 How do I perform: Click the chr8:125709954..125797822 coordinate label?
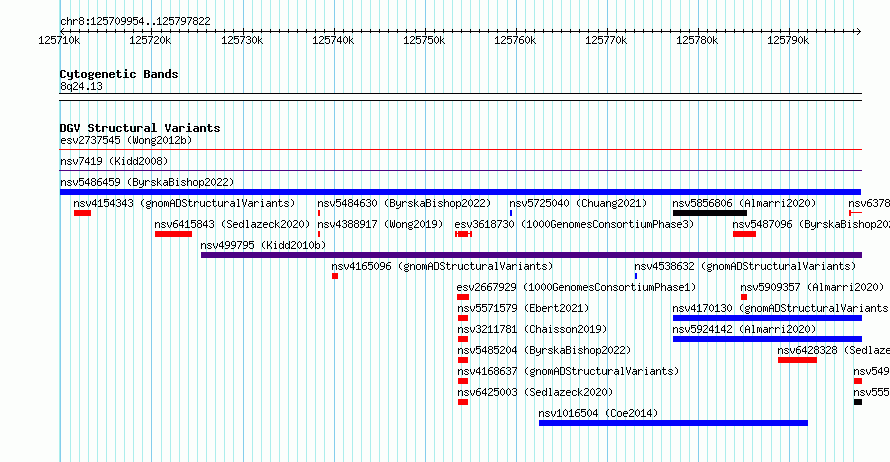pos(135,21)
